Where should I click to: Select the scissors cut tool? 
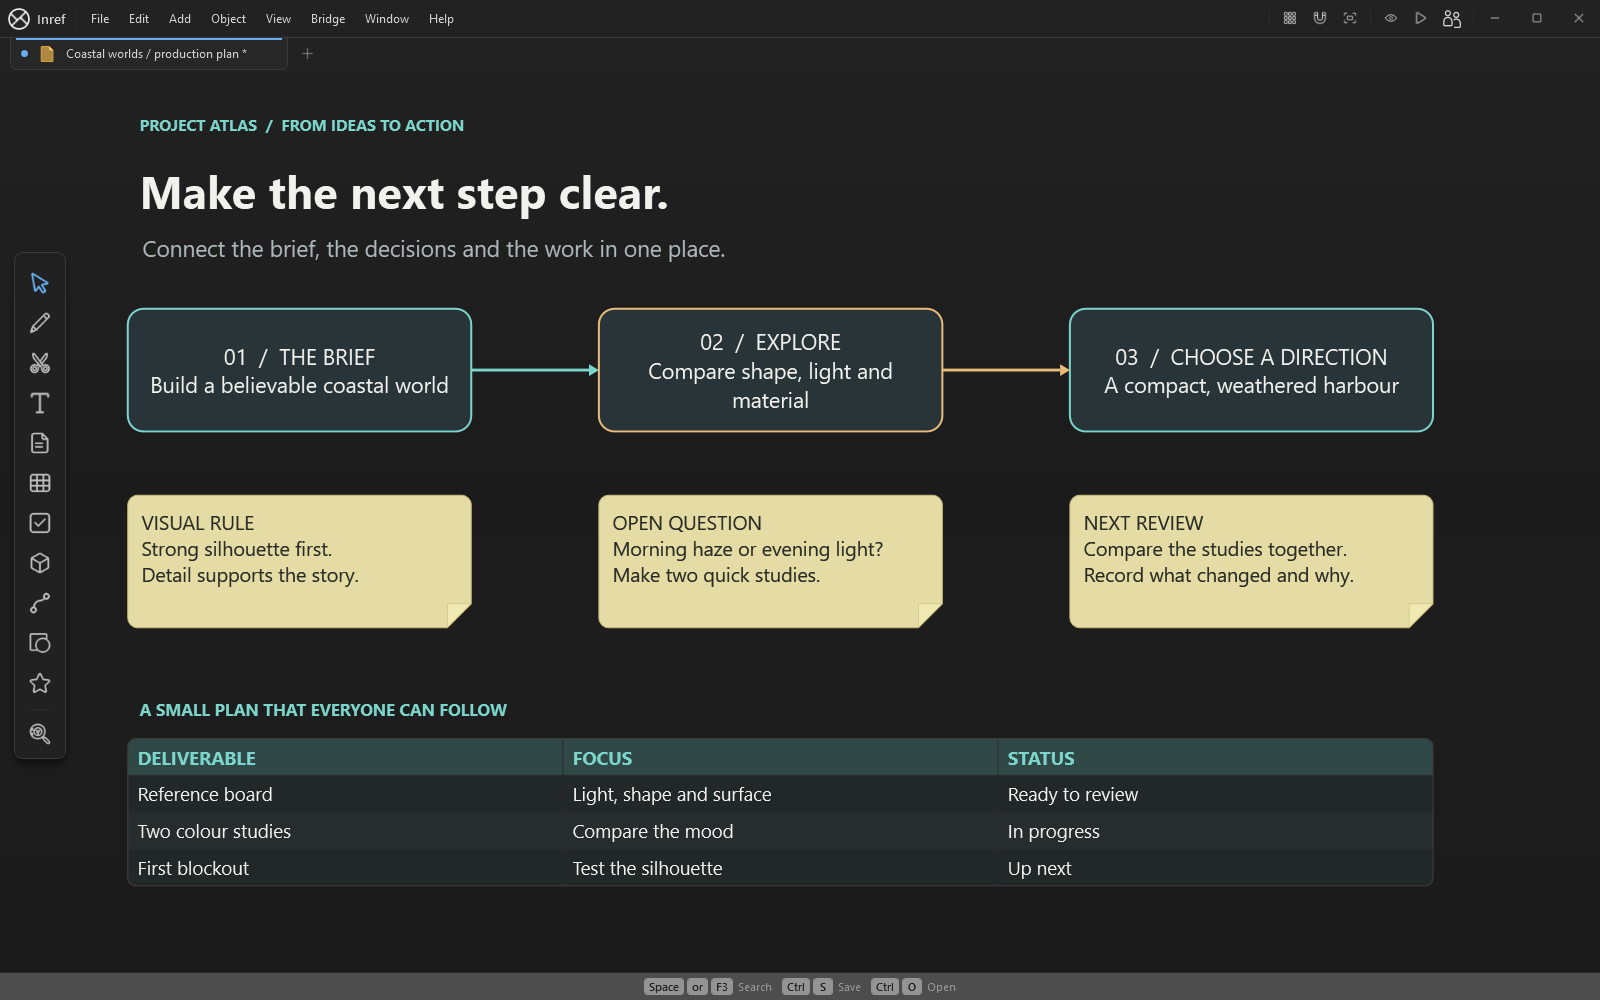40,363
